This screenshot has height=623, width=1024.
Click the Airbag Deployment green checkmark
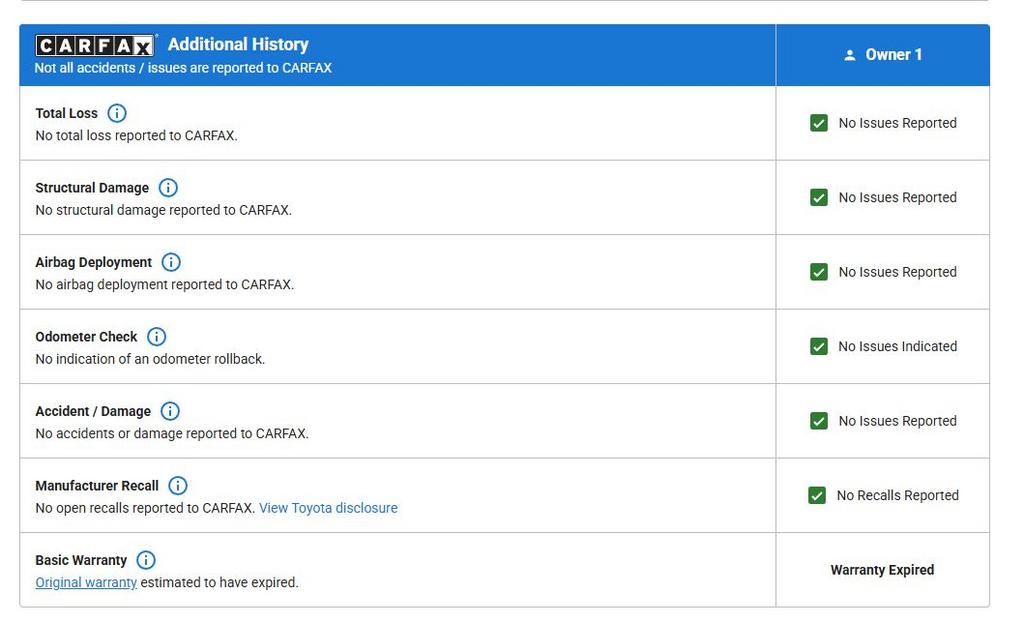tap(819, 272)
